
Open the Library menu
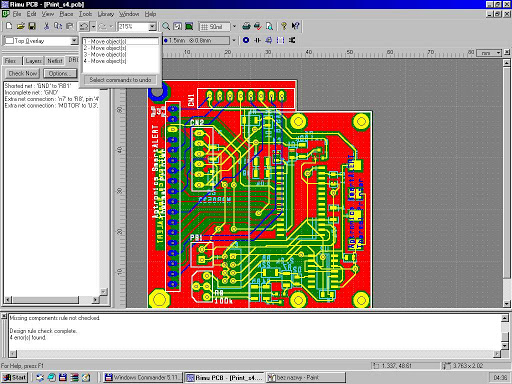(x=106, y=14)
